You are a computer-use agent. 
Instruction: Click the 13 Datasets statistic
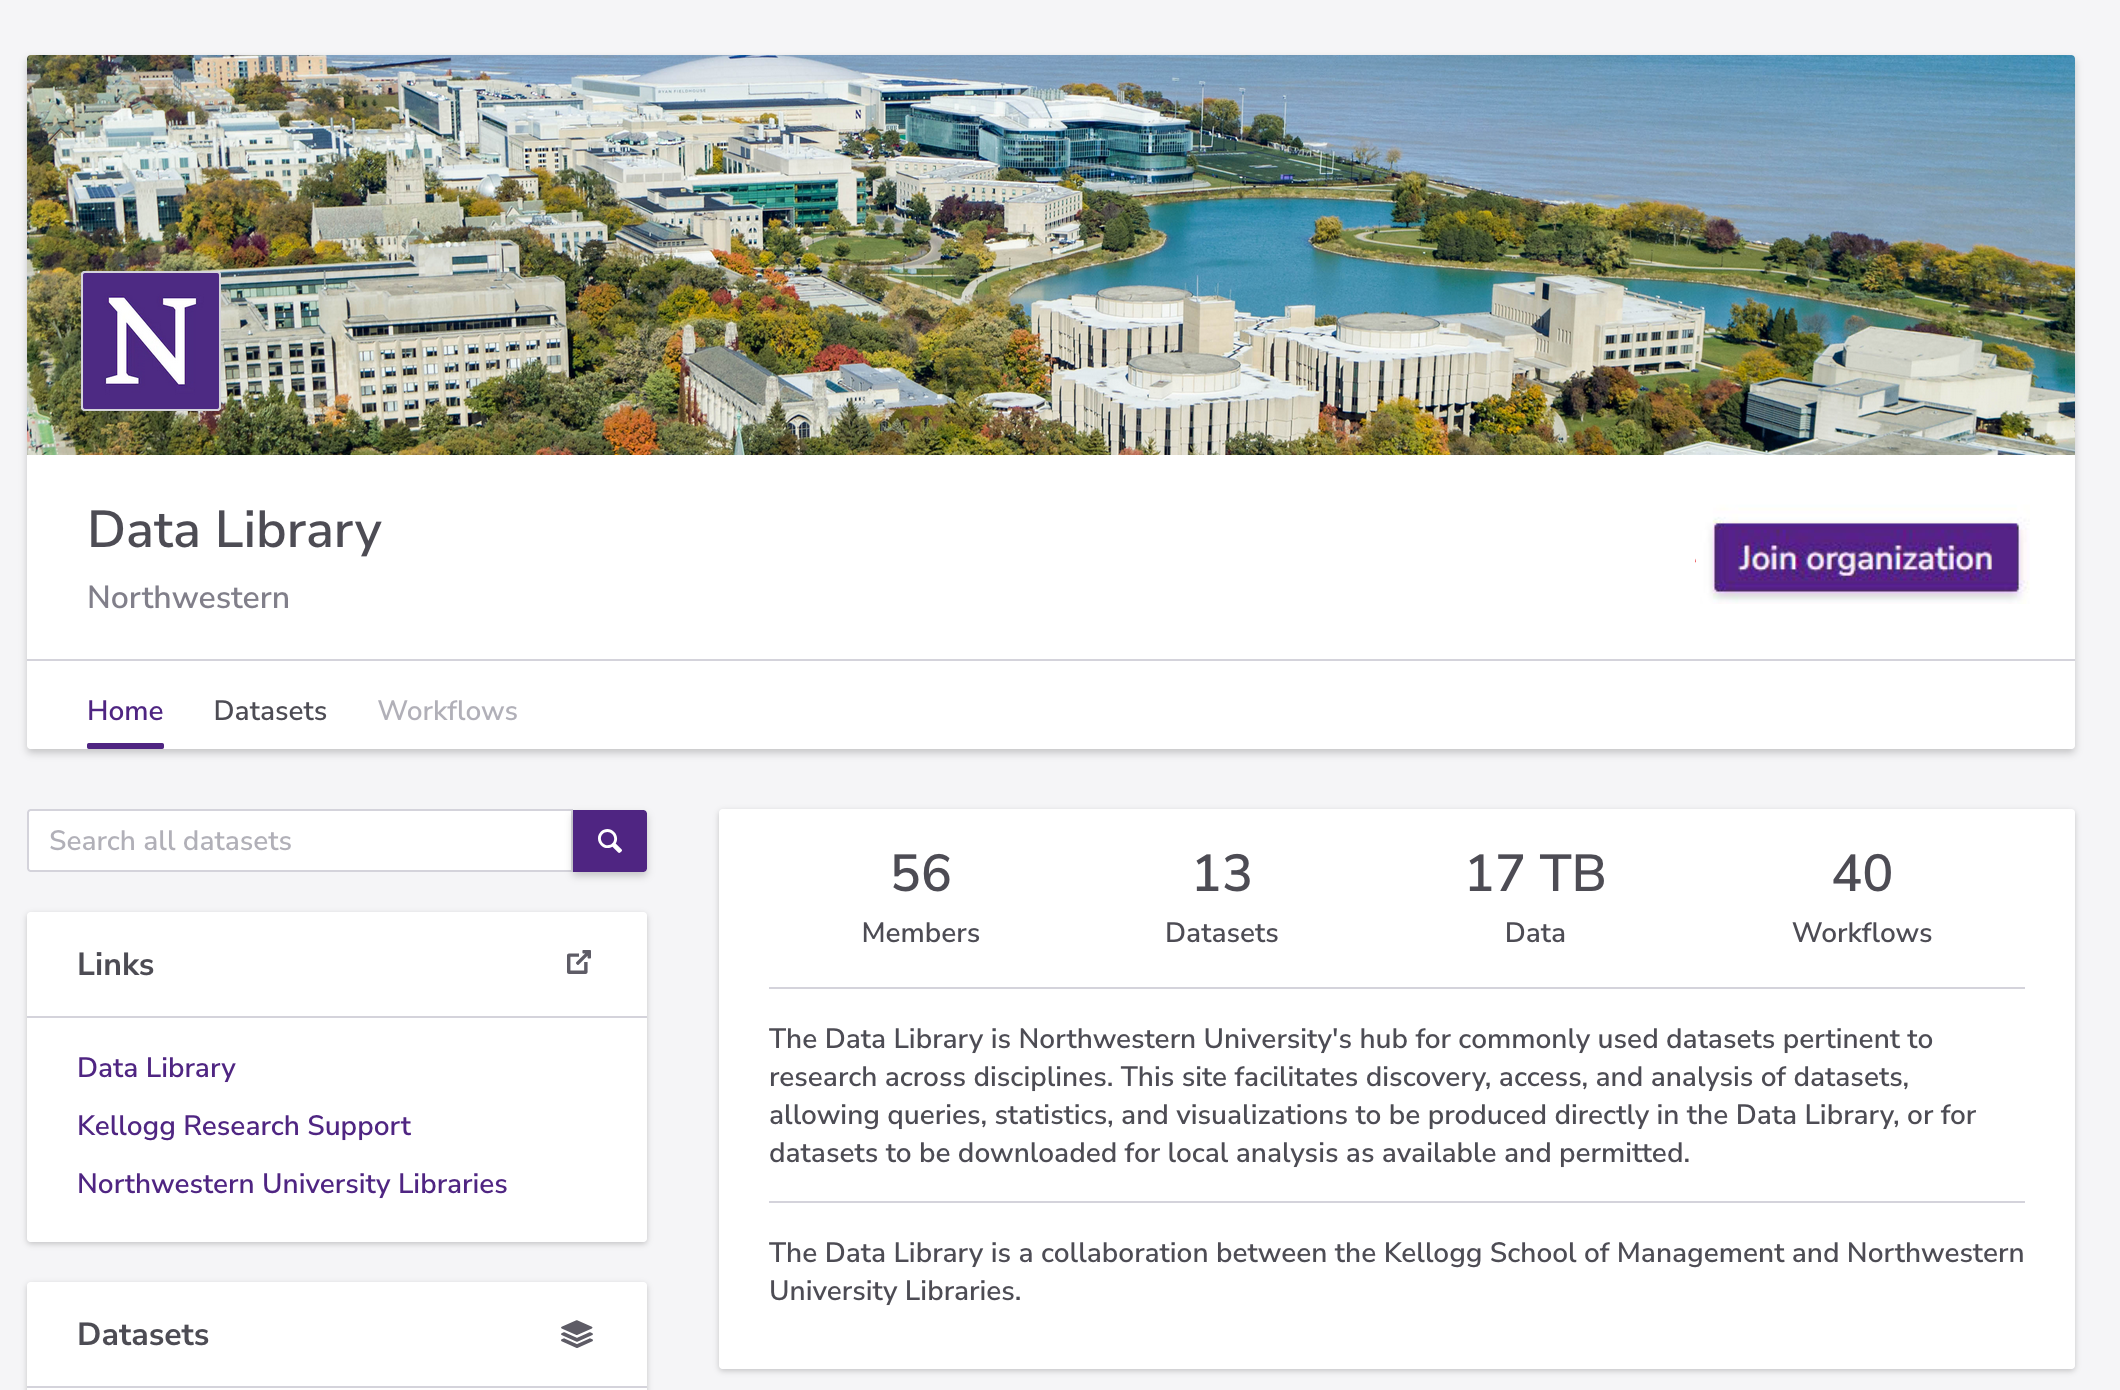point(1222,898)
